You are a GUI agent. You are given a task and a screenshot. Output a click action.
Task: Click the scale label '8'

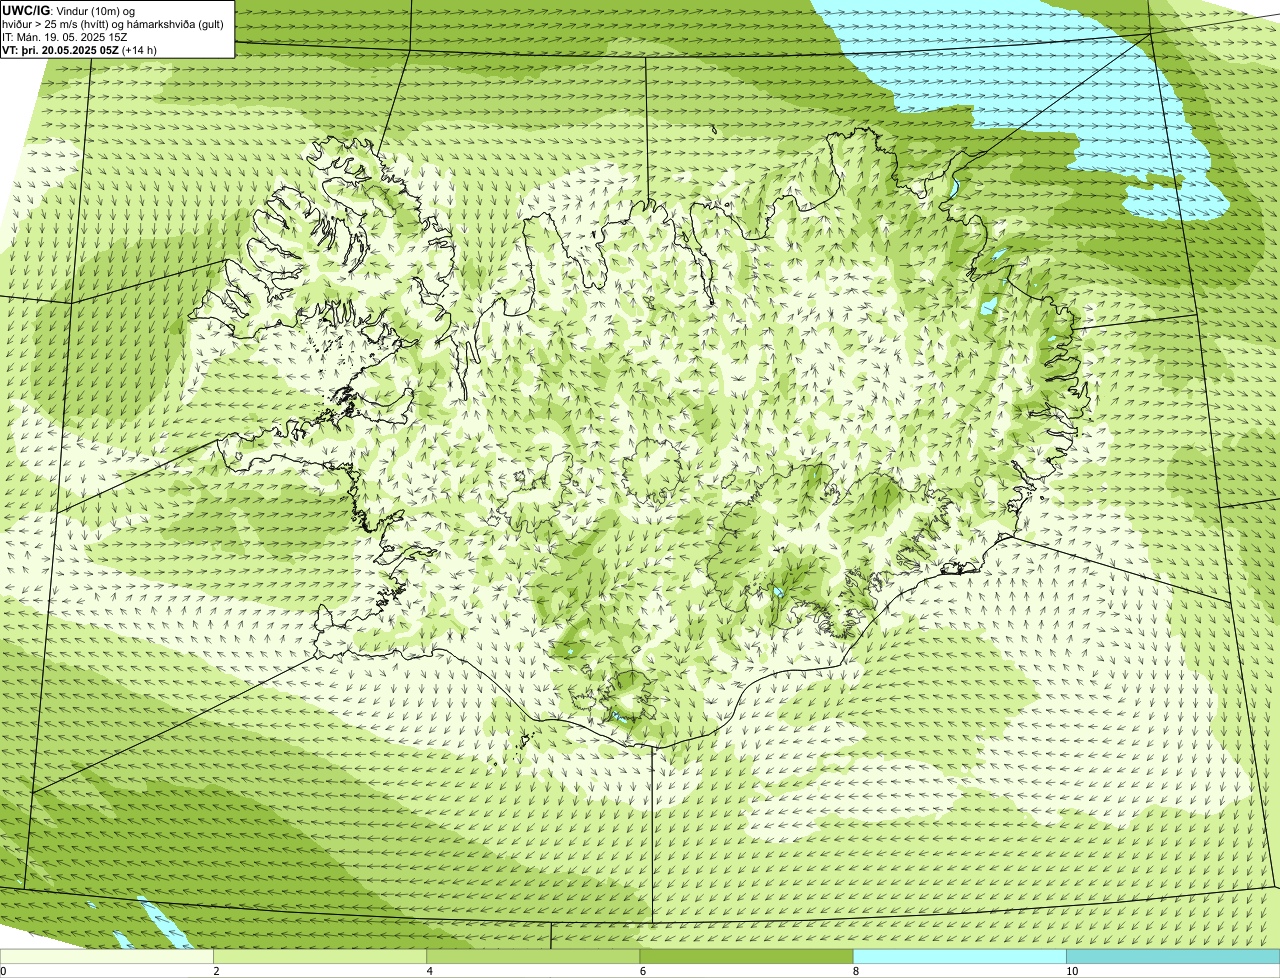(x=855, y=971)
